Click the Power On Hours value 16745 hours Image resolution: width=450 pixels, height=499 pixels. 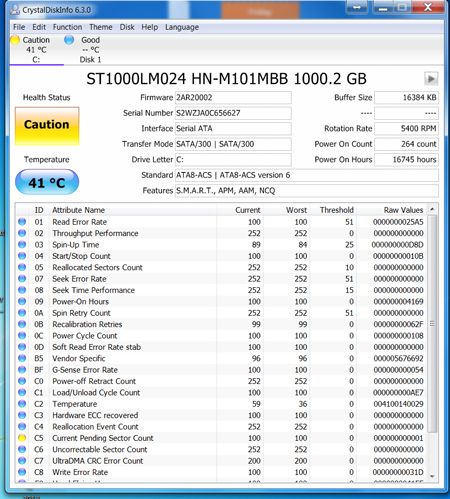(x=406, y=160)
